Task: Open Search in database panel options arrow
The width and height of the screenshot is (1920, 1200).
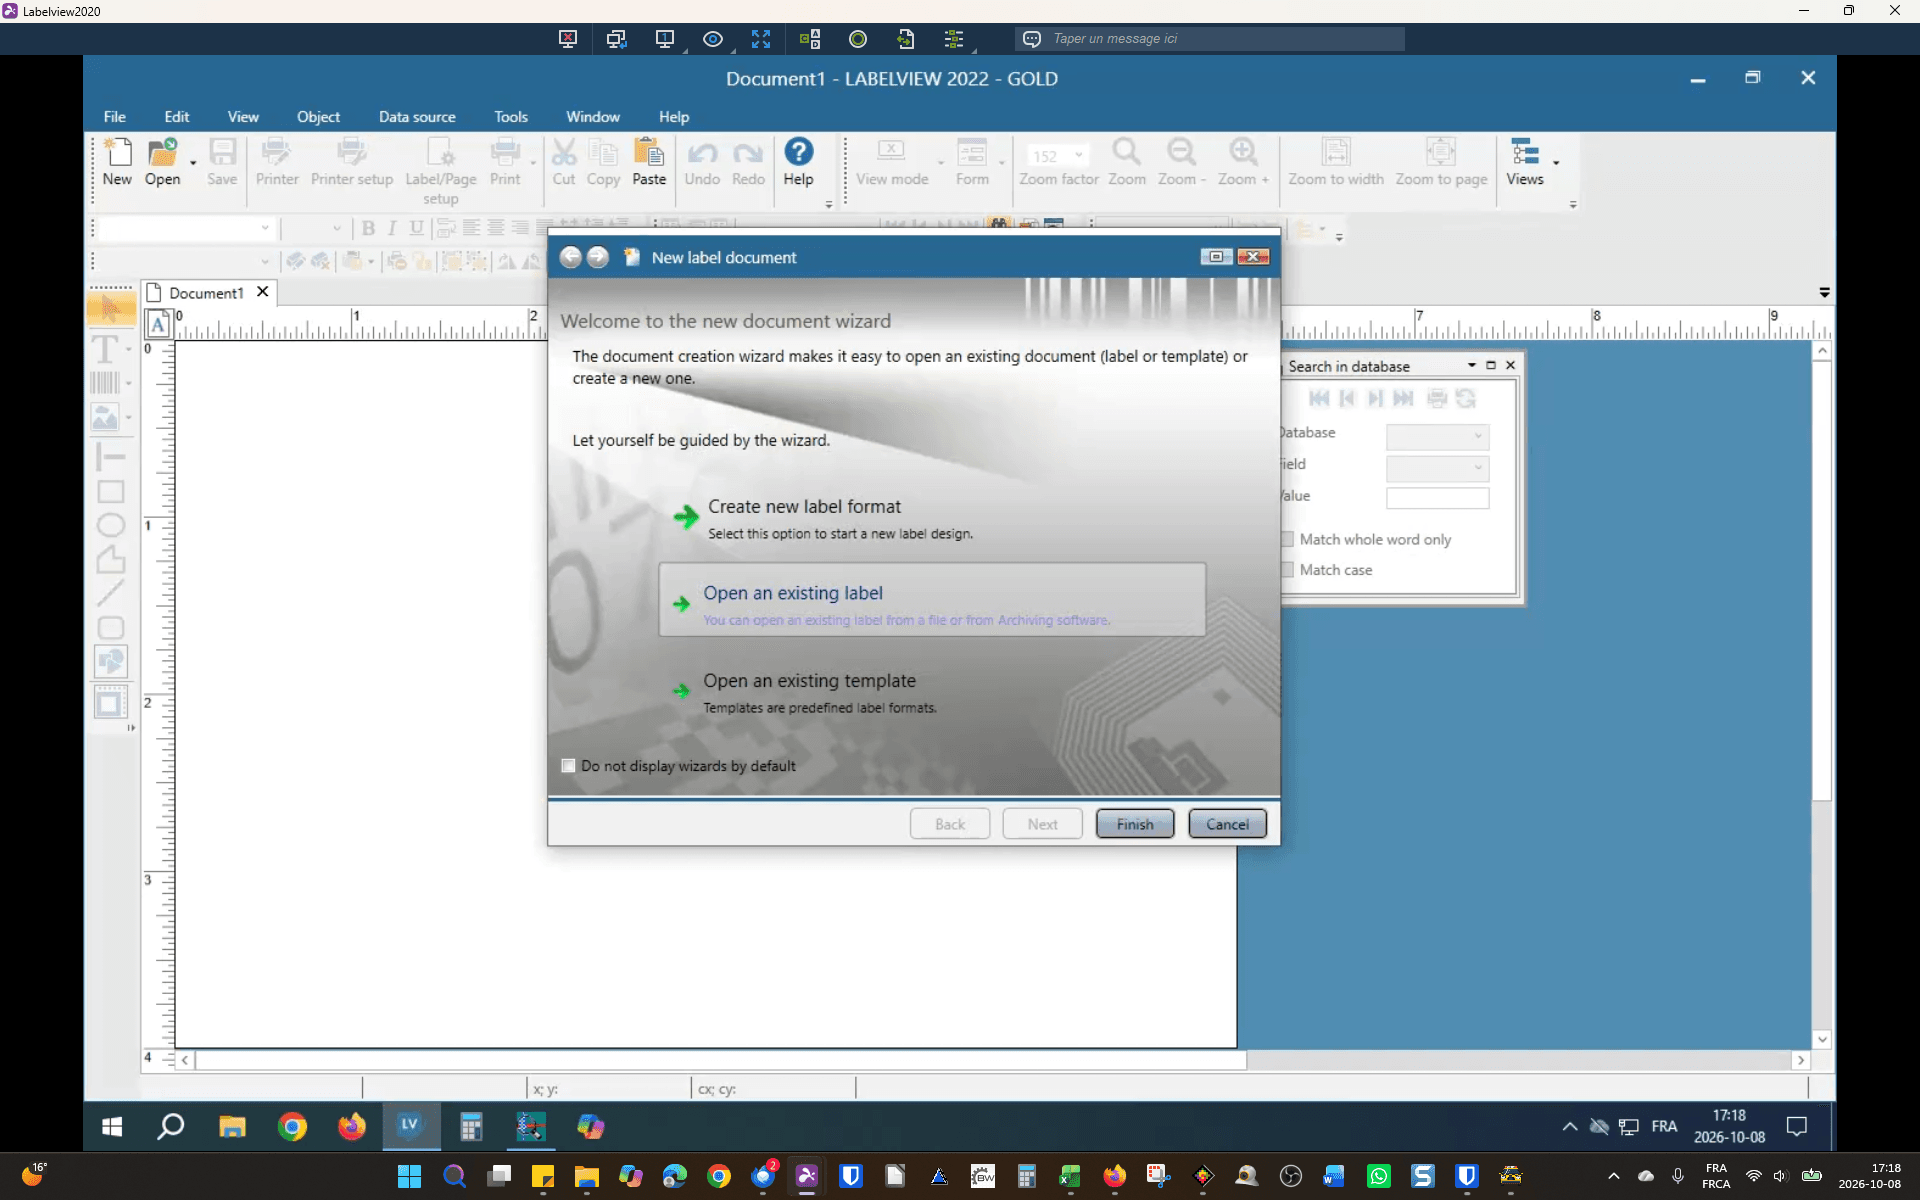Action: 1471,365
